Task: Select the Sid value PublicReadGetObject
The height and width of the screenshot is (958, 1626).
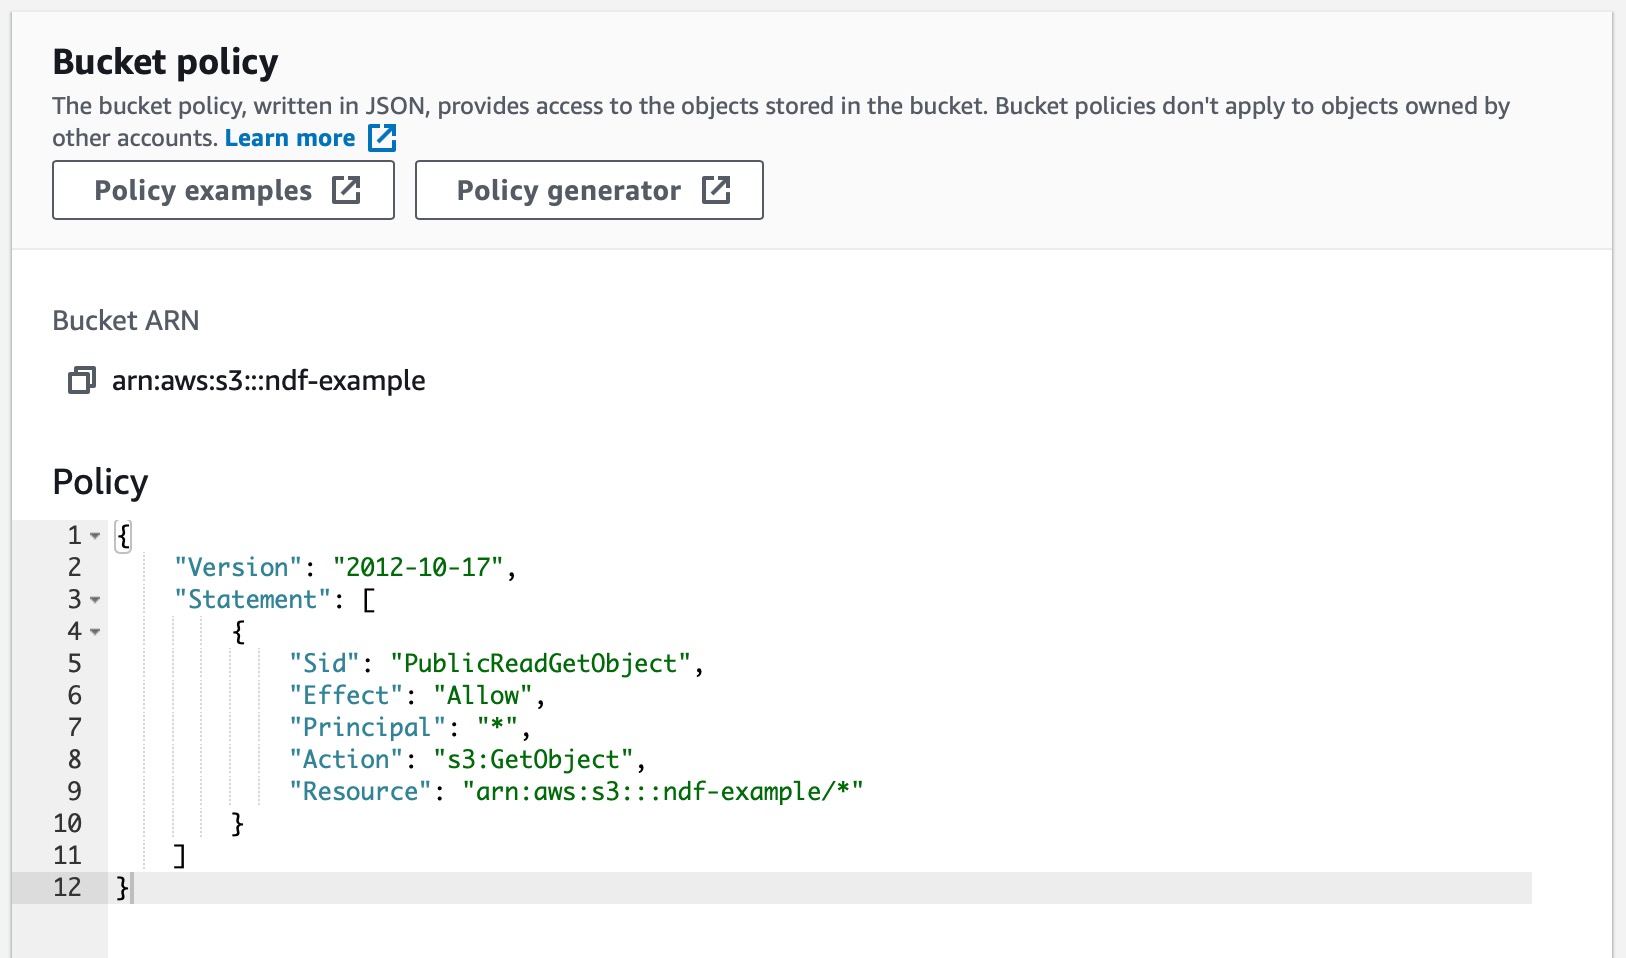Action: click(x=543, y=663)
